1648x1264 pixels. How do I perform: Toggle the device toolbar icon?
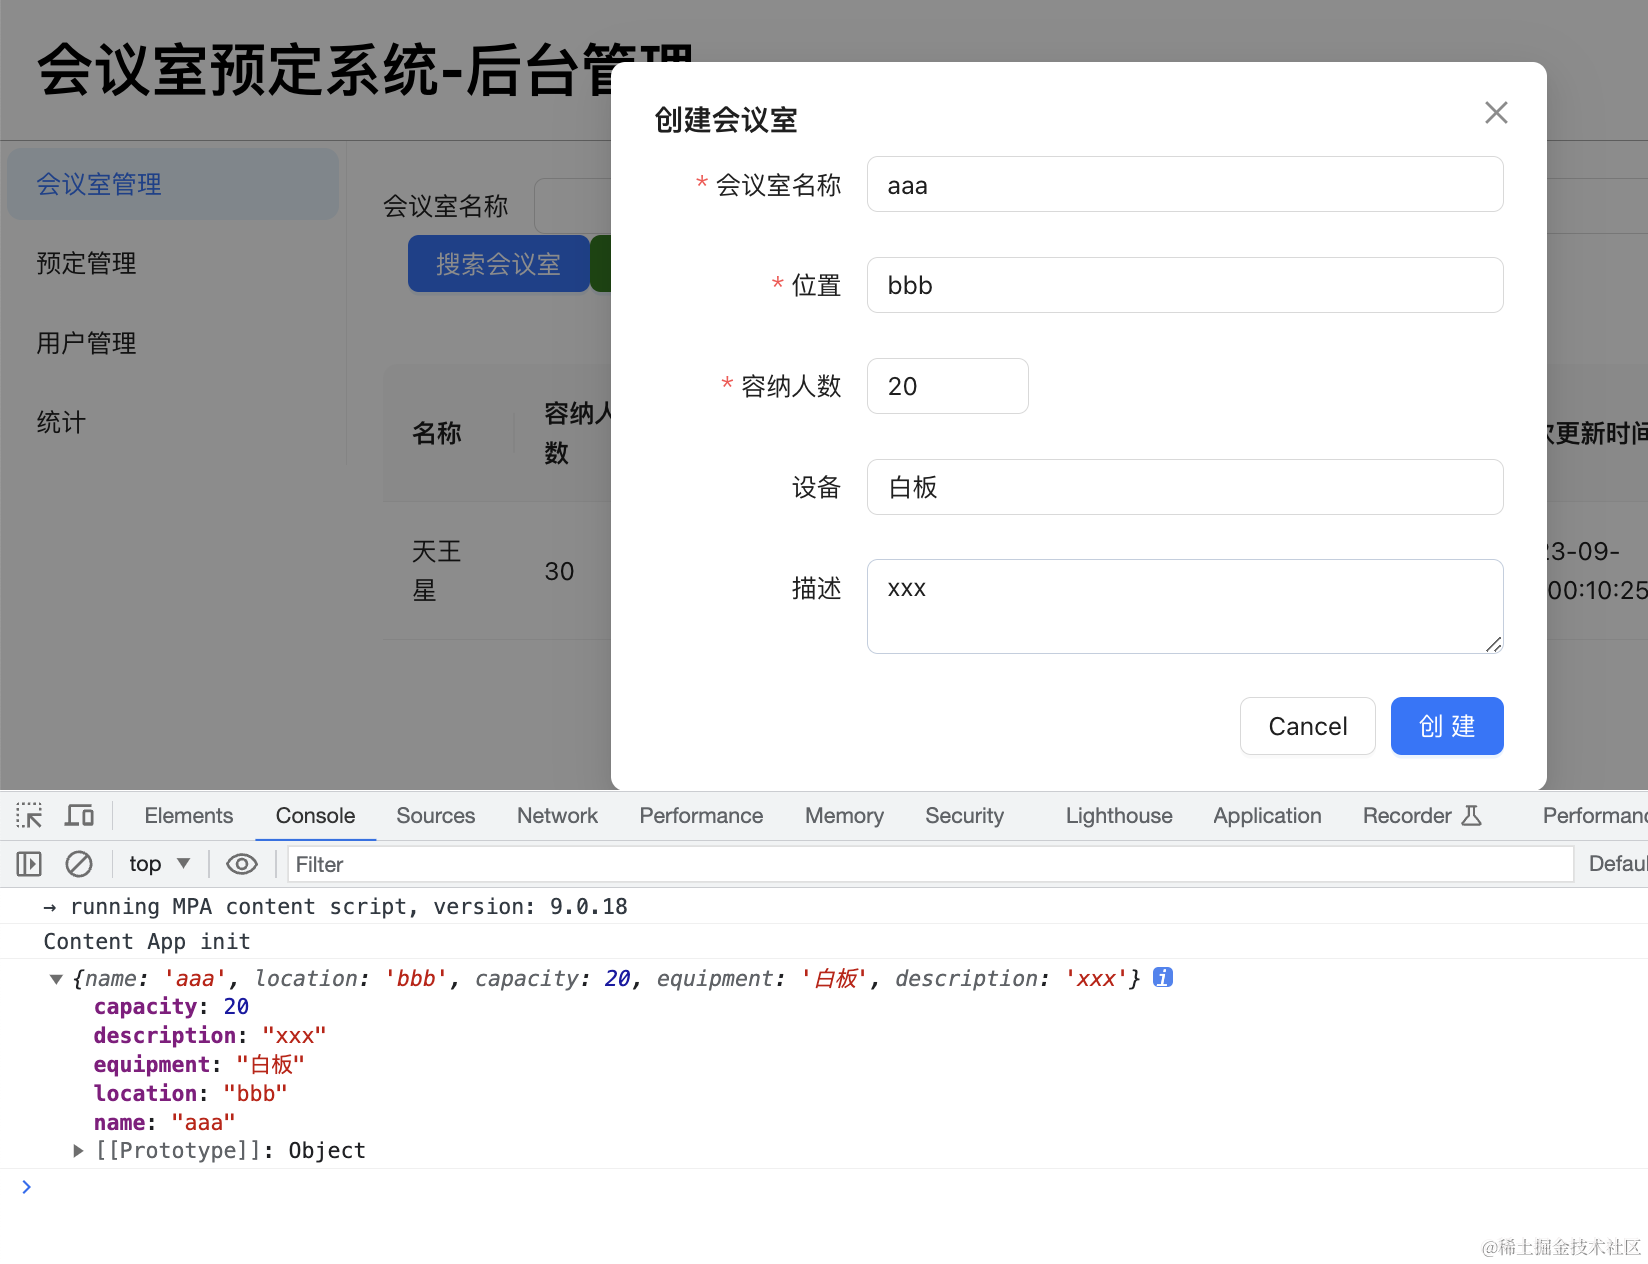click(79, 816)
